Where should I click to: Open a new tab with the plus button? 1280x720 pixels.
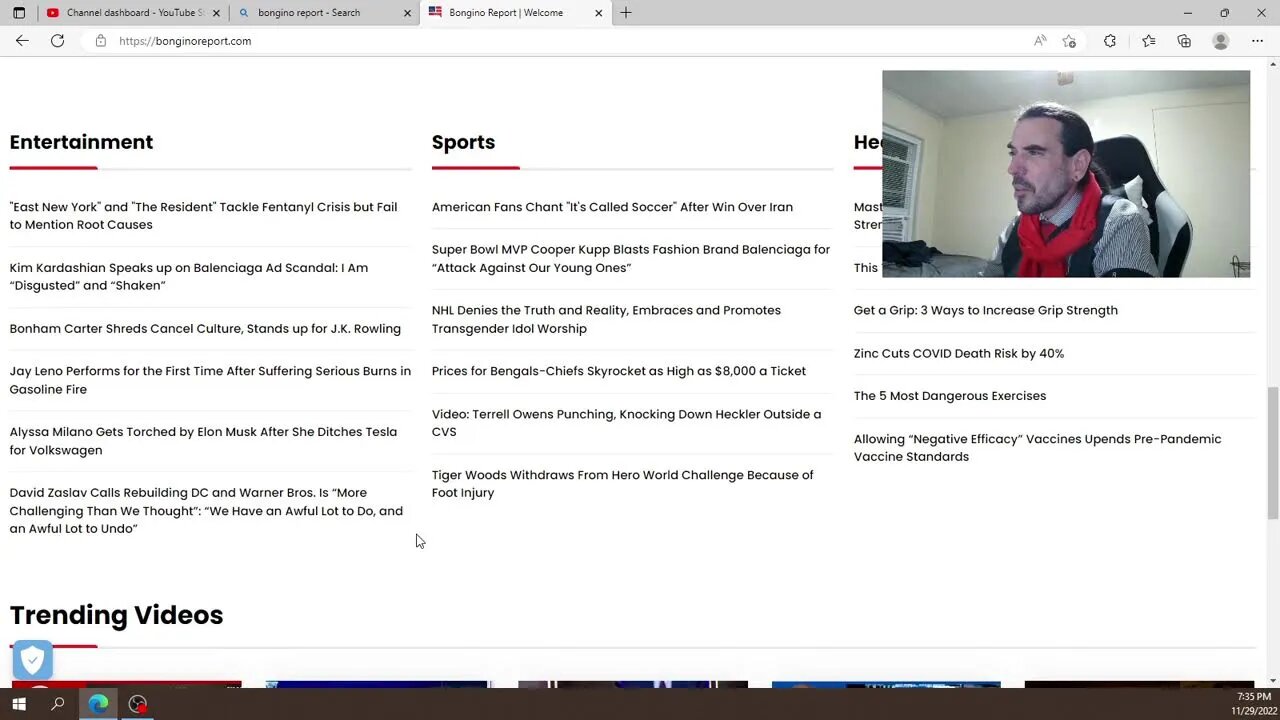point(626,13)
